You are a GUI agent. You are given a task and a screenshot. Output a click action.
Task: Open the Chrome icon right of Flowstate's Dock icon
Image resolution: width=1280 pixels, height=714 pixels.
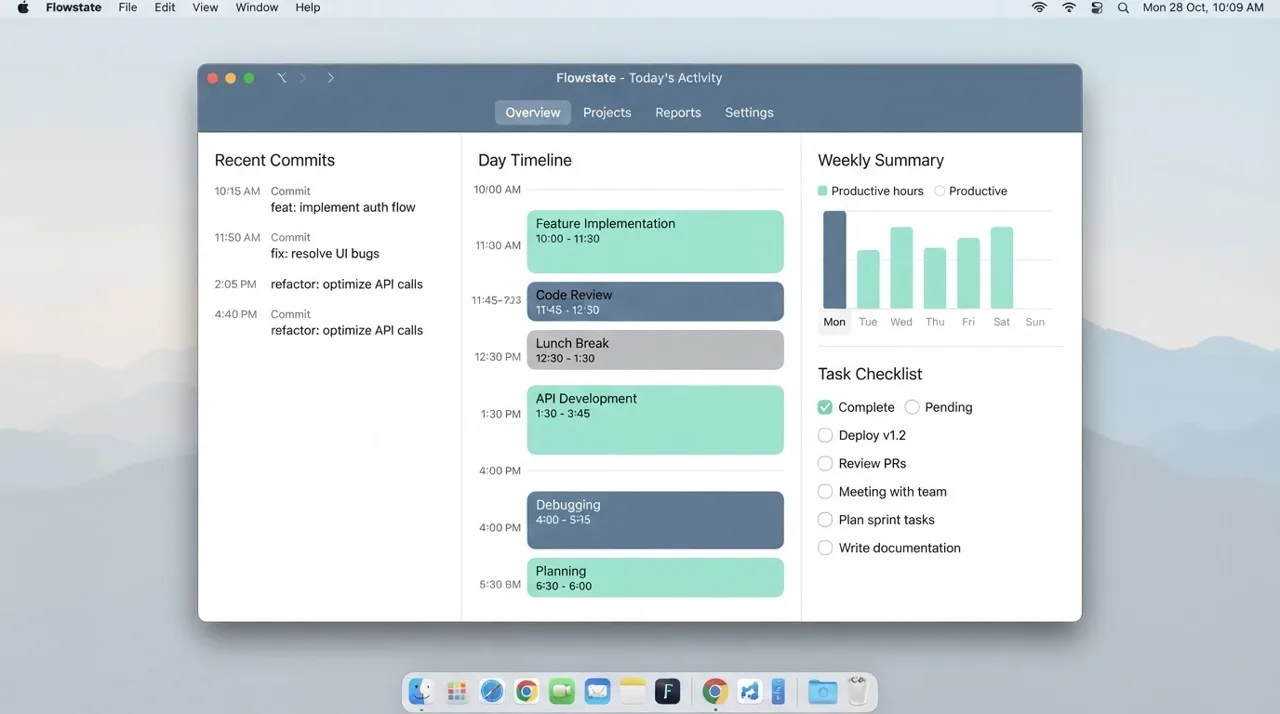click(x=714, y=691)
